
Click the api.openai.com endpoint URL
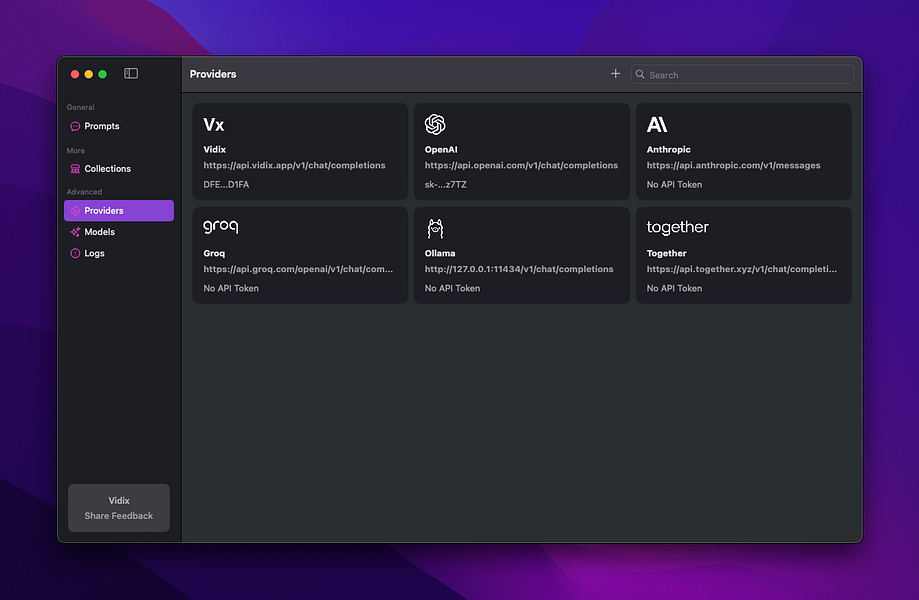[521, 165]
